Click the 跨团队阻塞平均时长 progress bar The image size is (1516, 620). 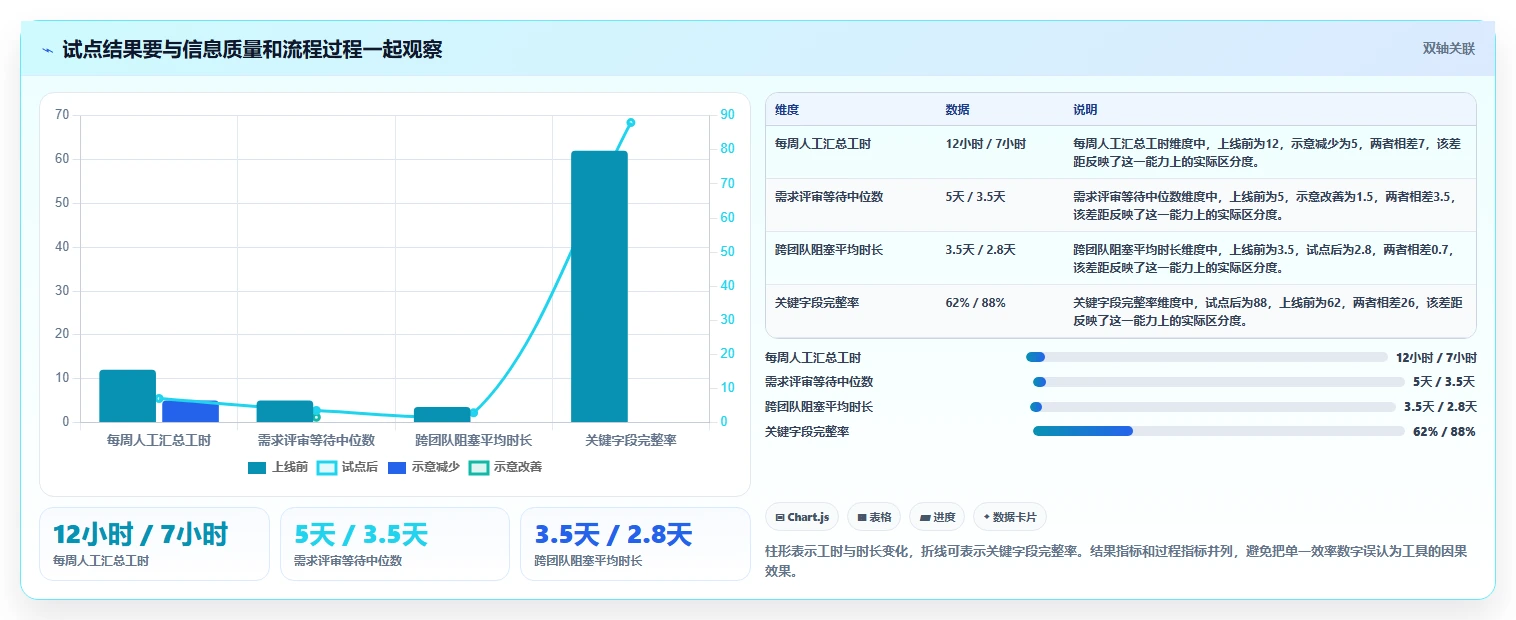pyautogui.click(x=1212, y=407)
